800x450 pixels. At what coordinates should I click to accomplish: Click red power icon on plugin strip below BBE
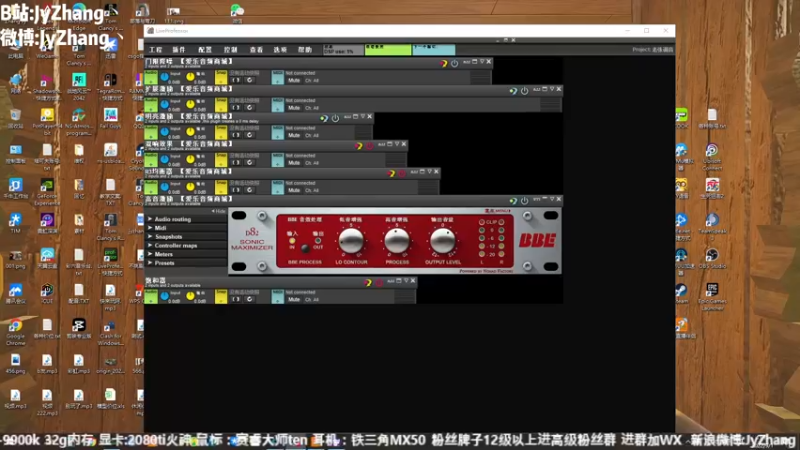click(x=379, y=283)
